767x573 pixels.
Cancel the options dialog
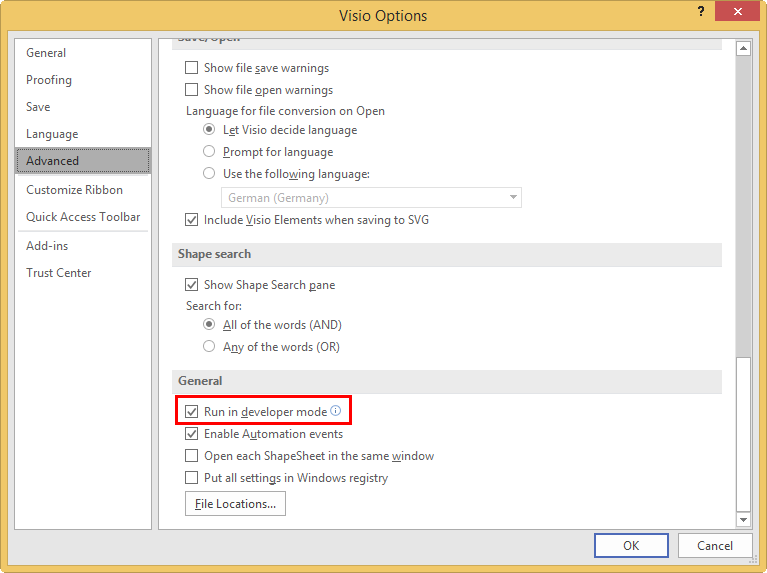pyautogui.click(x=715, y=546)
